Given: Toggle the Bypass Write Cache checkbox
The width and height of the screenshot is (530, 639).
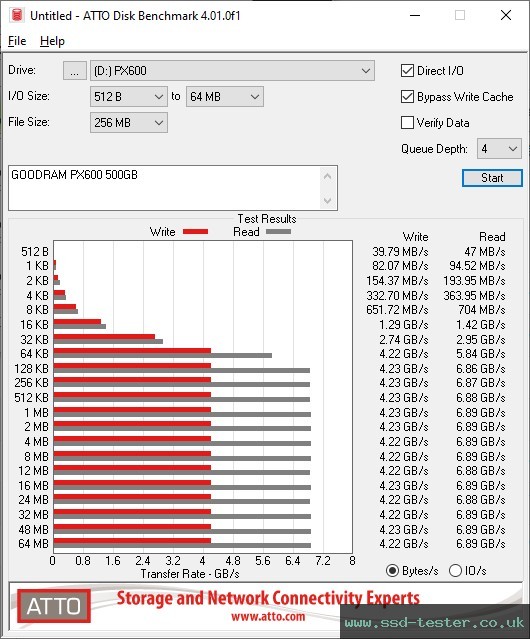Looking at the screenshot, I should 407,97.
